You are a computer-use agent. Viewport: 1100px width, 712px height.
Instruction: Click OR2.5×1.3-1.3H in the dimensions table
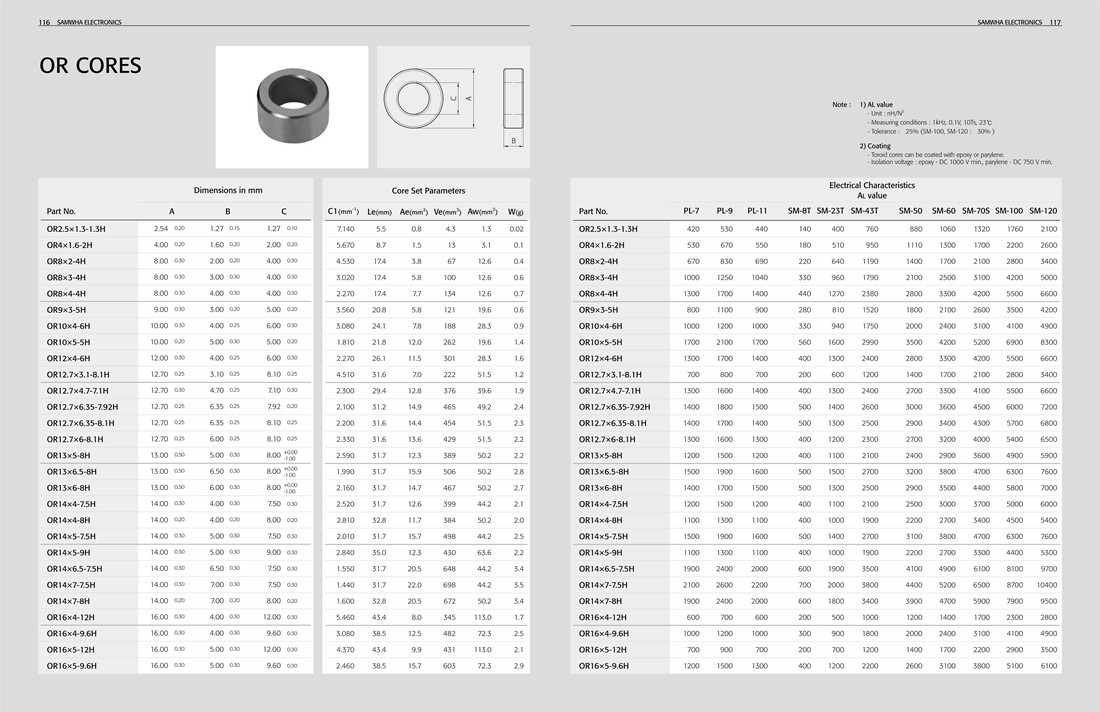[76, 229]
